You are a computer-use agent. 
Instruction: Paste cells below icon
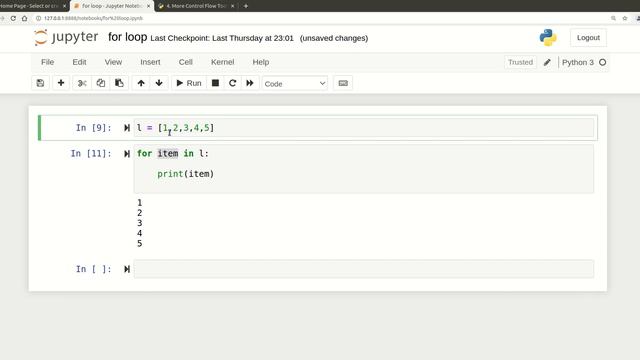(x=119, y=83)
